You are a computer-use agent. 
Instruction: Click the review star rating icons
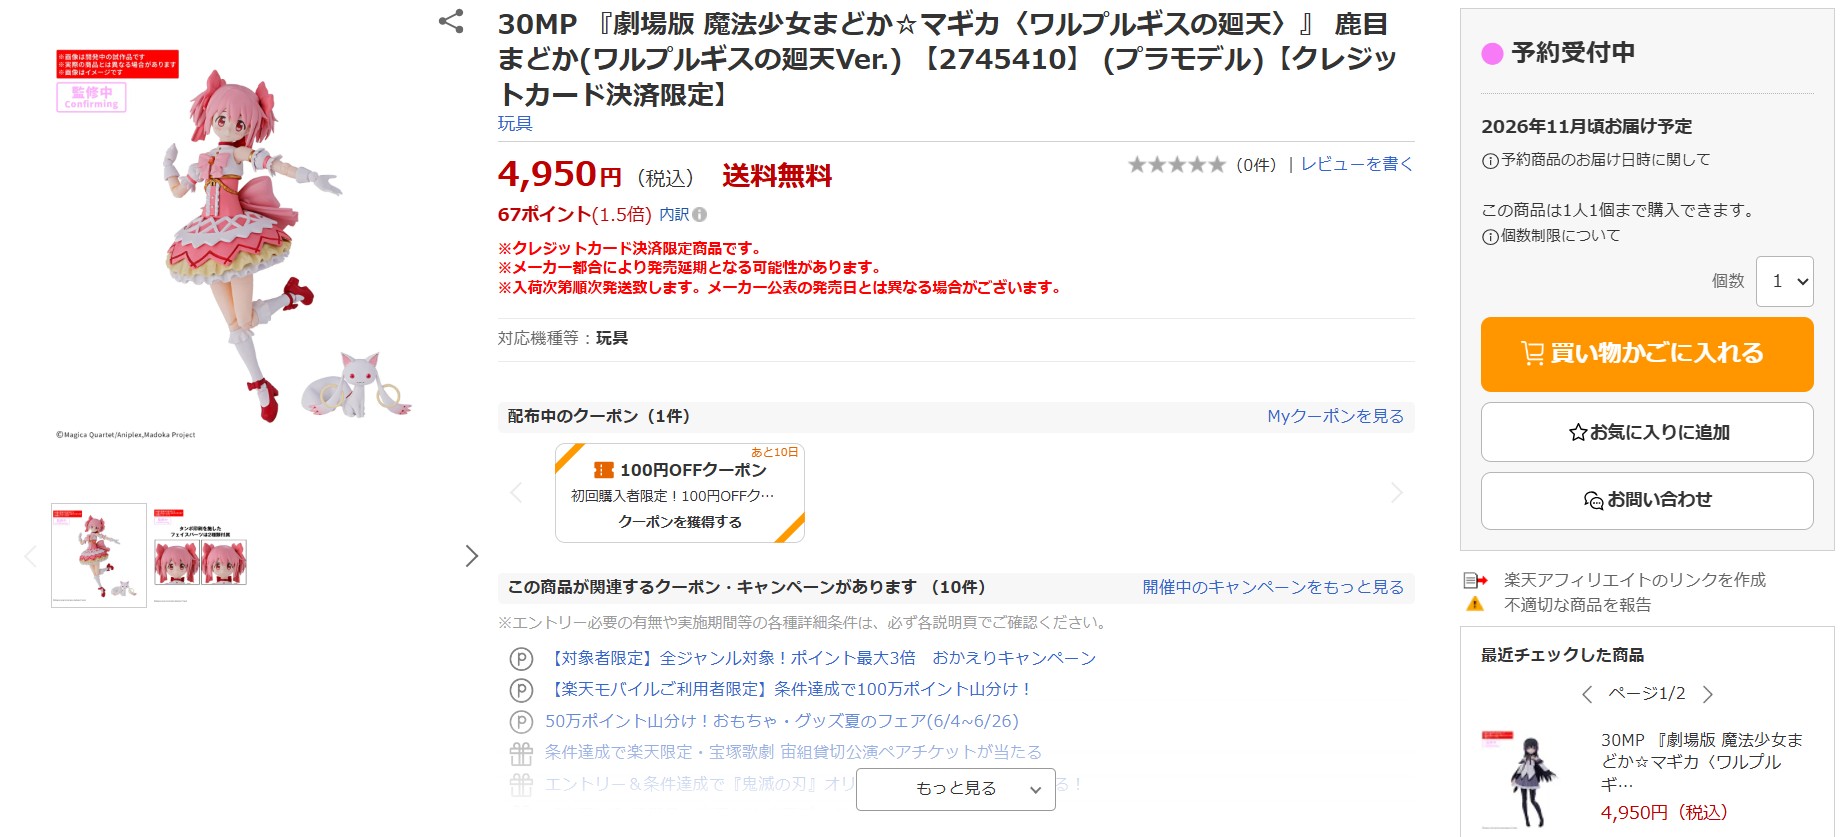click(x=1177, y=164)
